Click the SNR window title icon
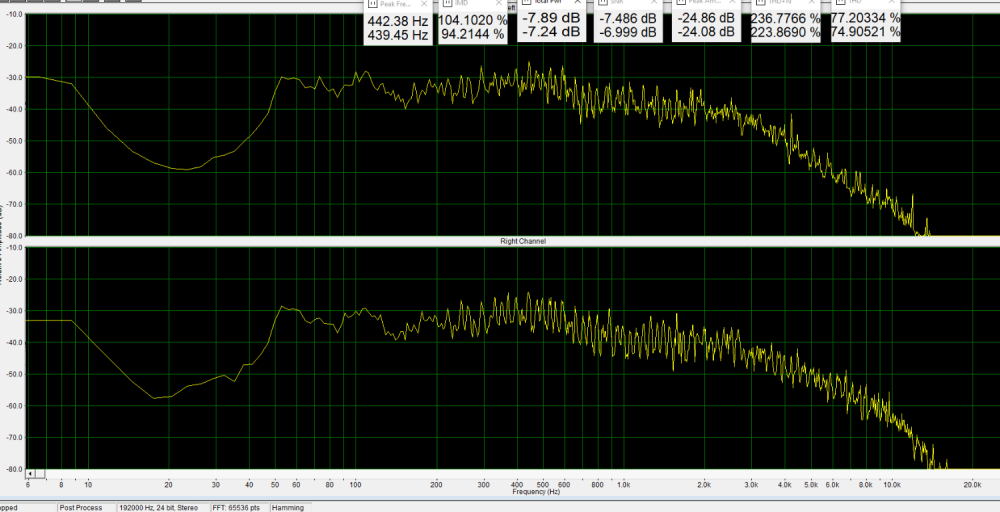The width and height of the screenshot is (1000, 512). click(603, 4)
